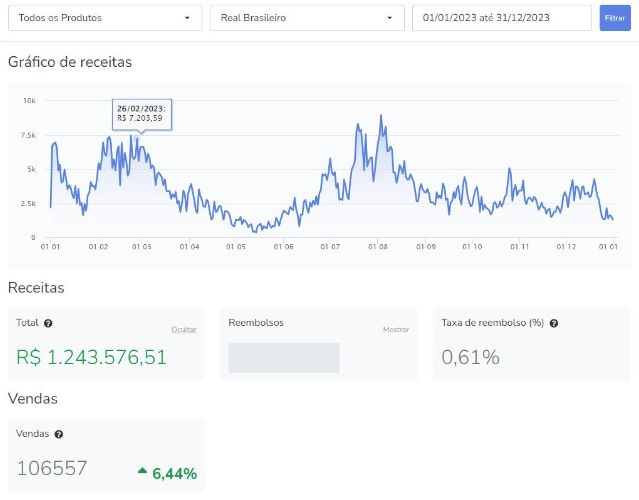The width and height of the screenshot is (639, 500).
Task: Click the 6,44% growth percentage
Action: (x=174, y=473)
